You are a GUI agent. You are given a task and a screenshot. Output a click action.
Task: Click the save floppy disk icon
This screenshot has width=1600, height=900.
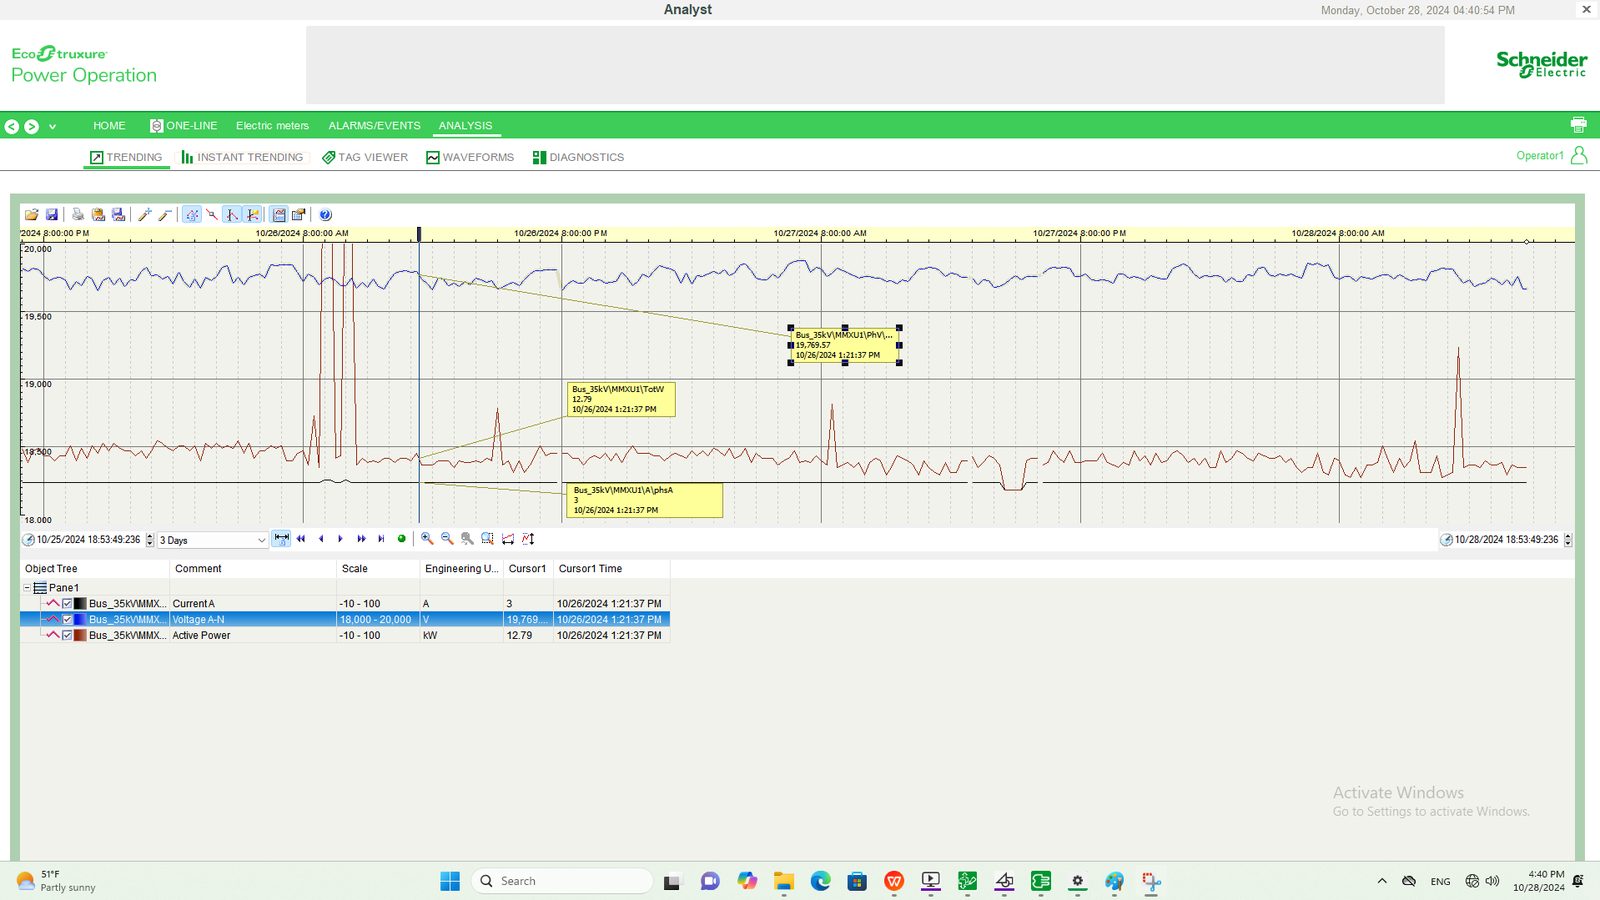tap(52, 214)
